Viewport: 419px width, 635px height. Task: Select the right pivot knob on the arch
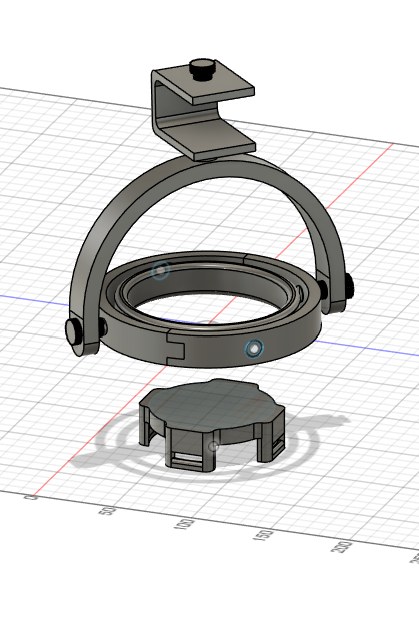tap(349, 285)
